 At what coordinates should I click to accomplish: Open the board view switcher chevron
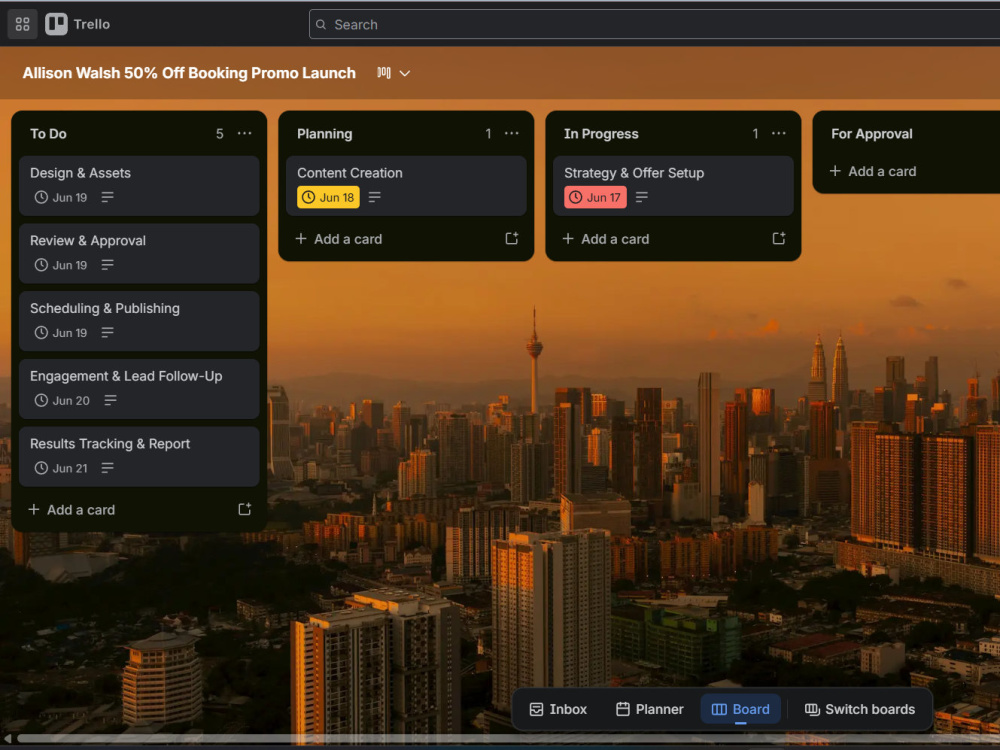[x=404, y=73]
